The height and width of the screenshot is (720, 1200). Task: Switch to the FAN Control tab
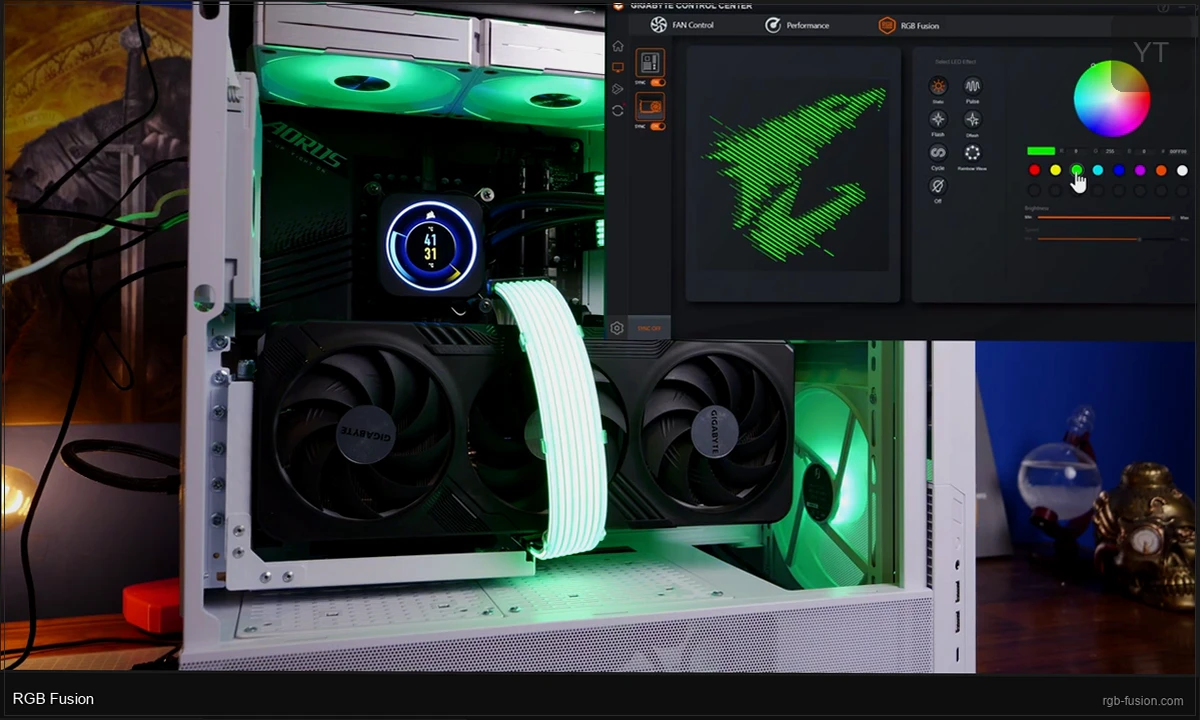pos(692,25)
